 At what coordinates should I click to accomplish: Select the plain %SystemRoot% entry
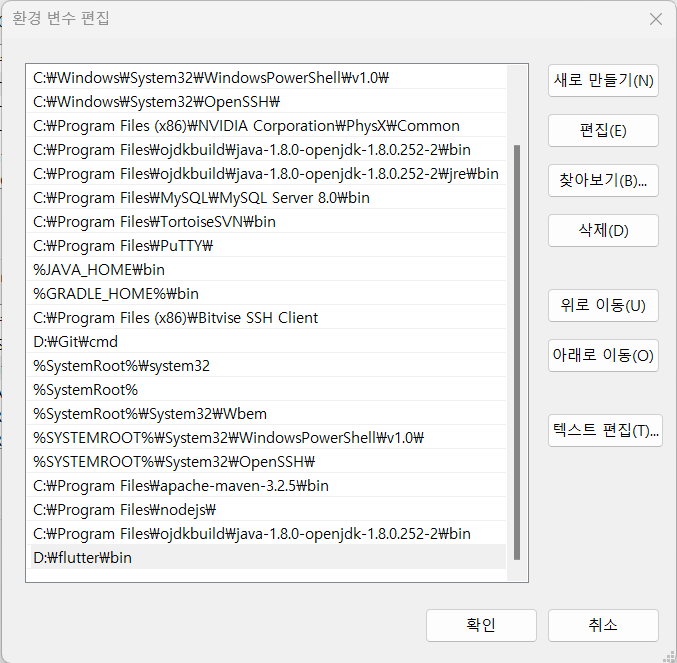(x=267, y=390)
